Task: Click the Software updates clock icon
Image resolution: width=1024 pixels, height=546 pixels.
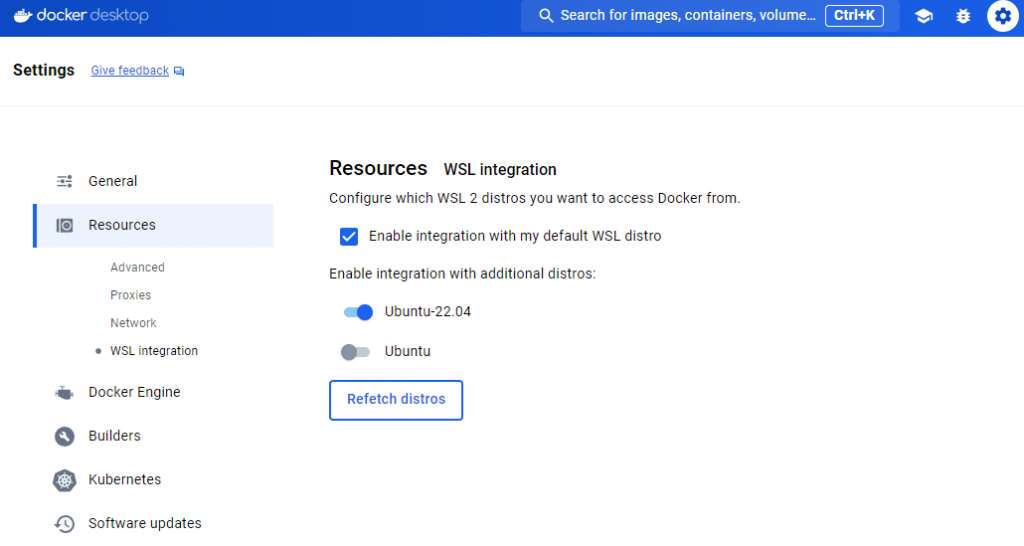Action: (65, 524)
